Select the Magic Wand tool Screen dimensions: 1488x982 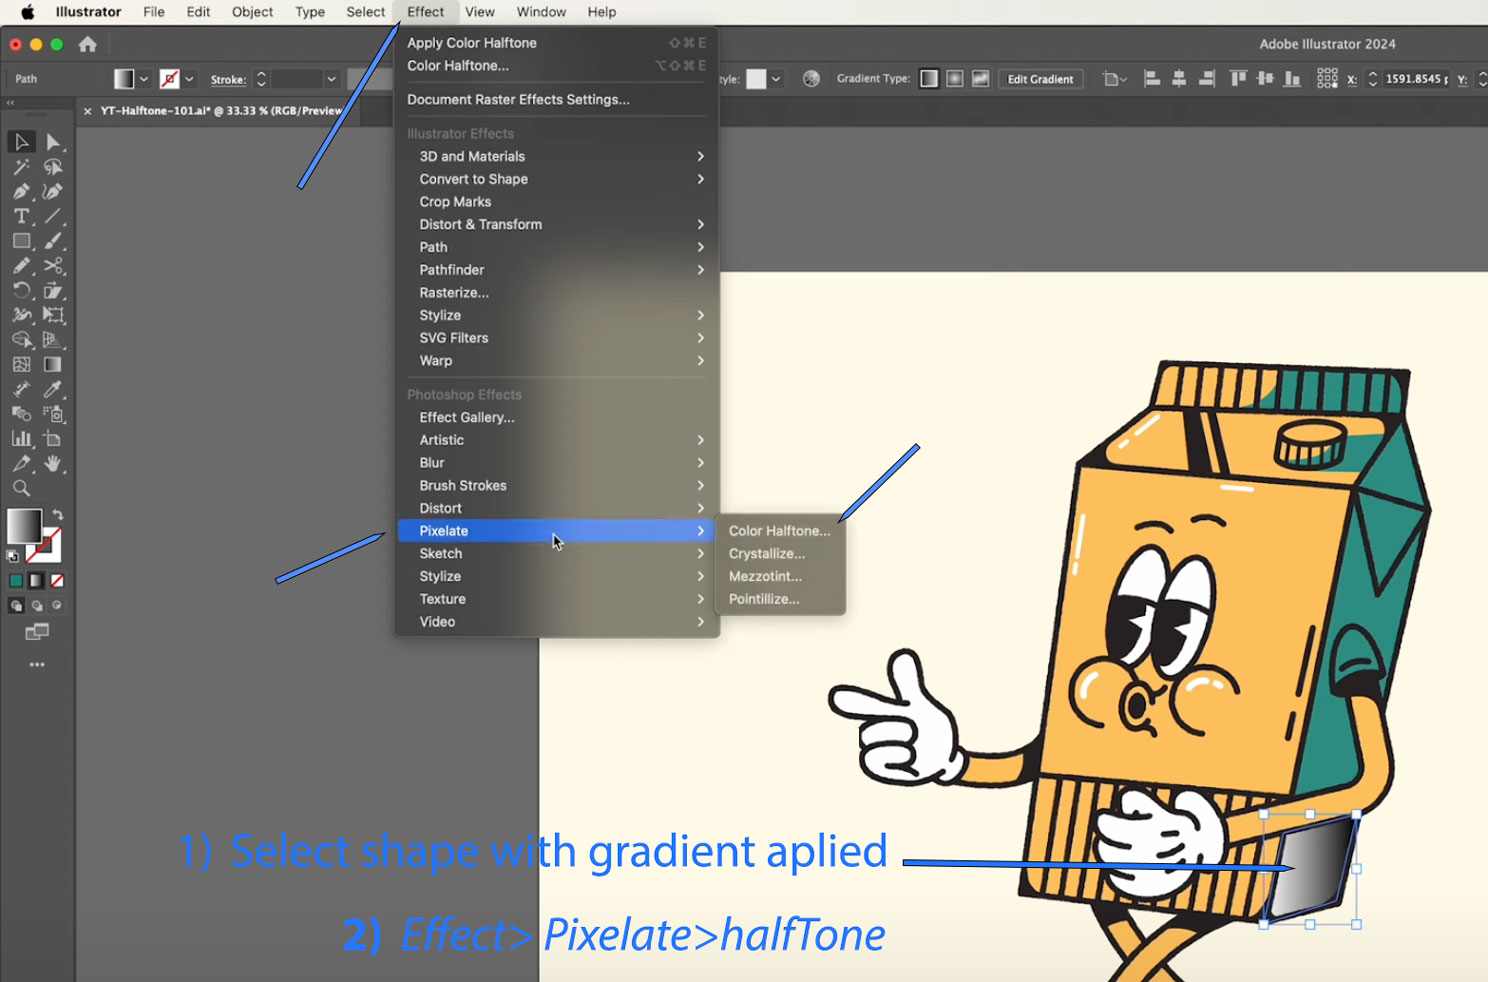pos(21,167)
